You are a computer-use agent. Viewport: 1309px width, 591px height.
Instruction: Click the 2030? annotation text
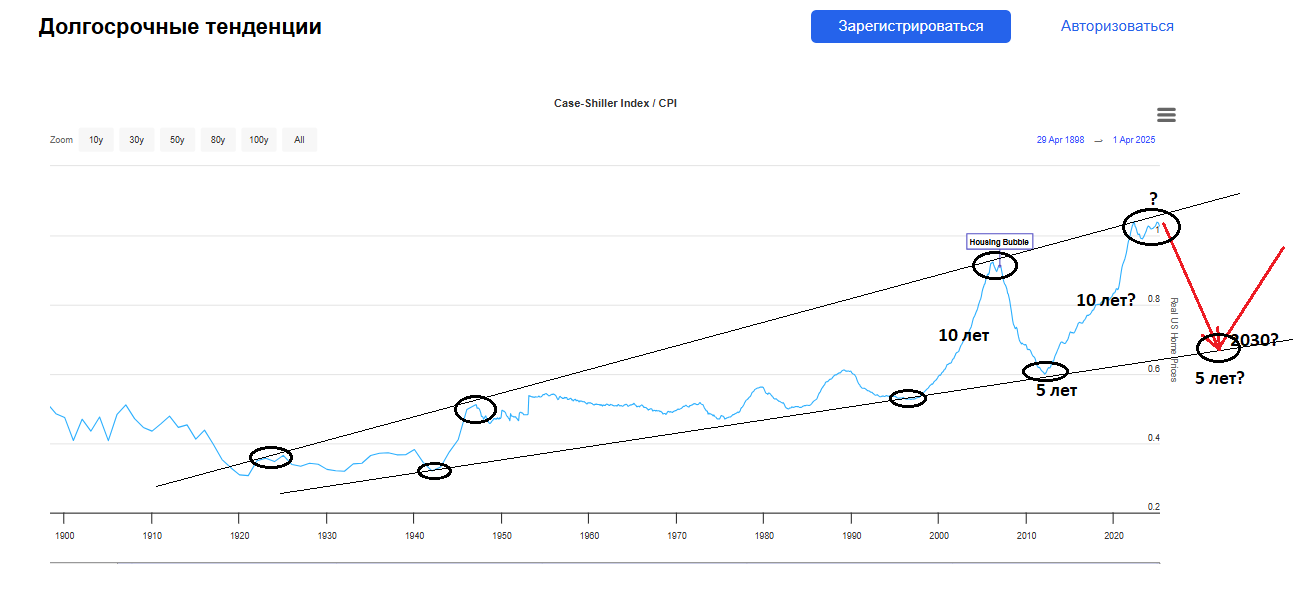coord(1254,341)
